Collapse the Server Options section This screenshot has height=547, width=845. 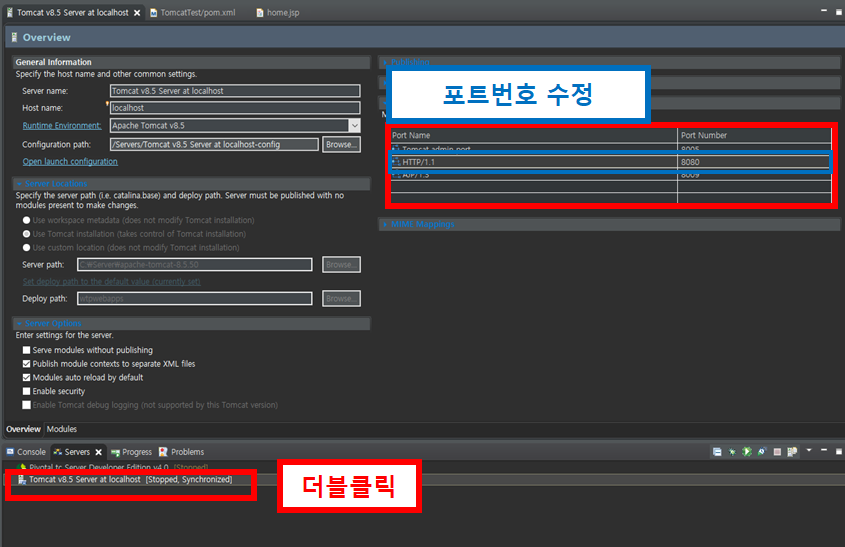[19, 323]
